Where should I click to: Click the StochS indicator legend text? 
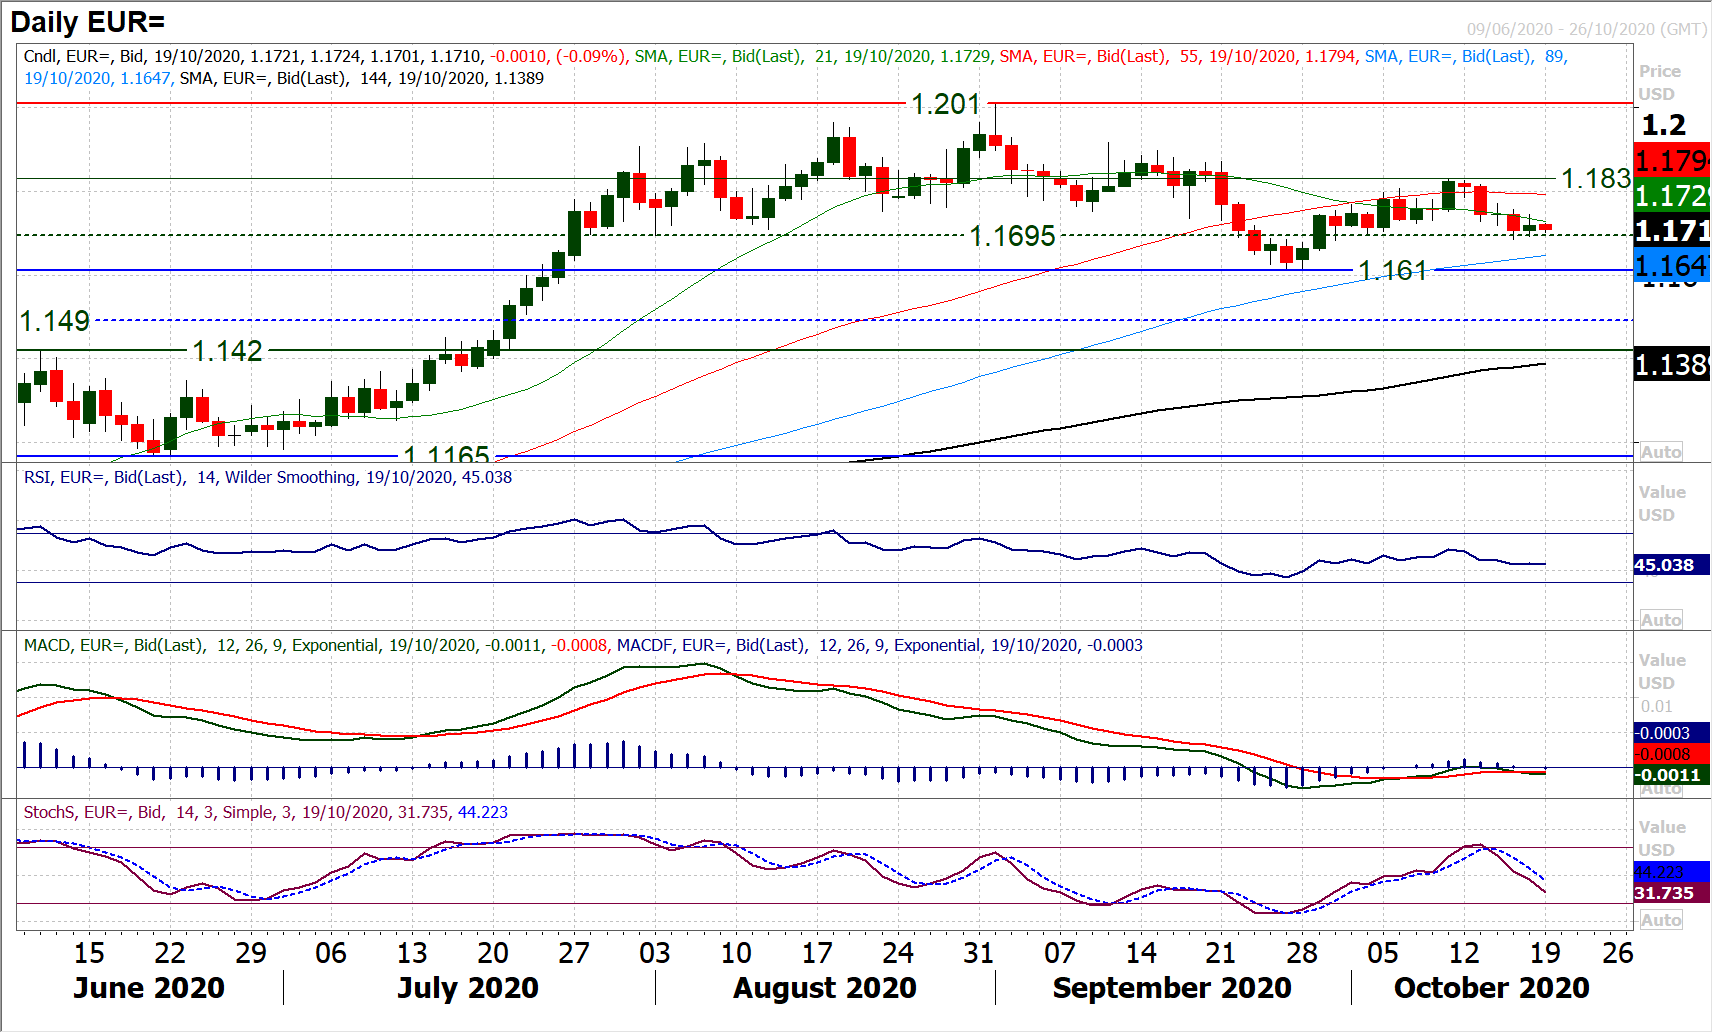point(265,813)
